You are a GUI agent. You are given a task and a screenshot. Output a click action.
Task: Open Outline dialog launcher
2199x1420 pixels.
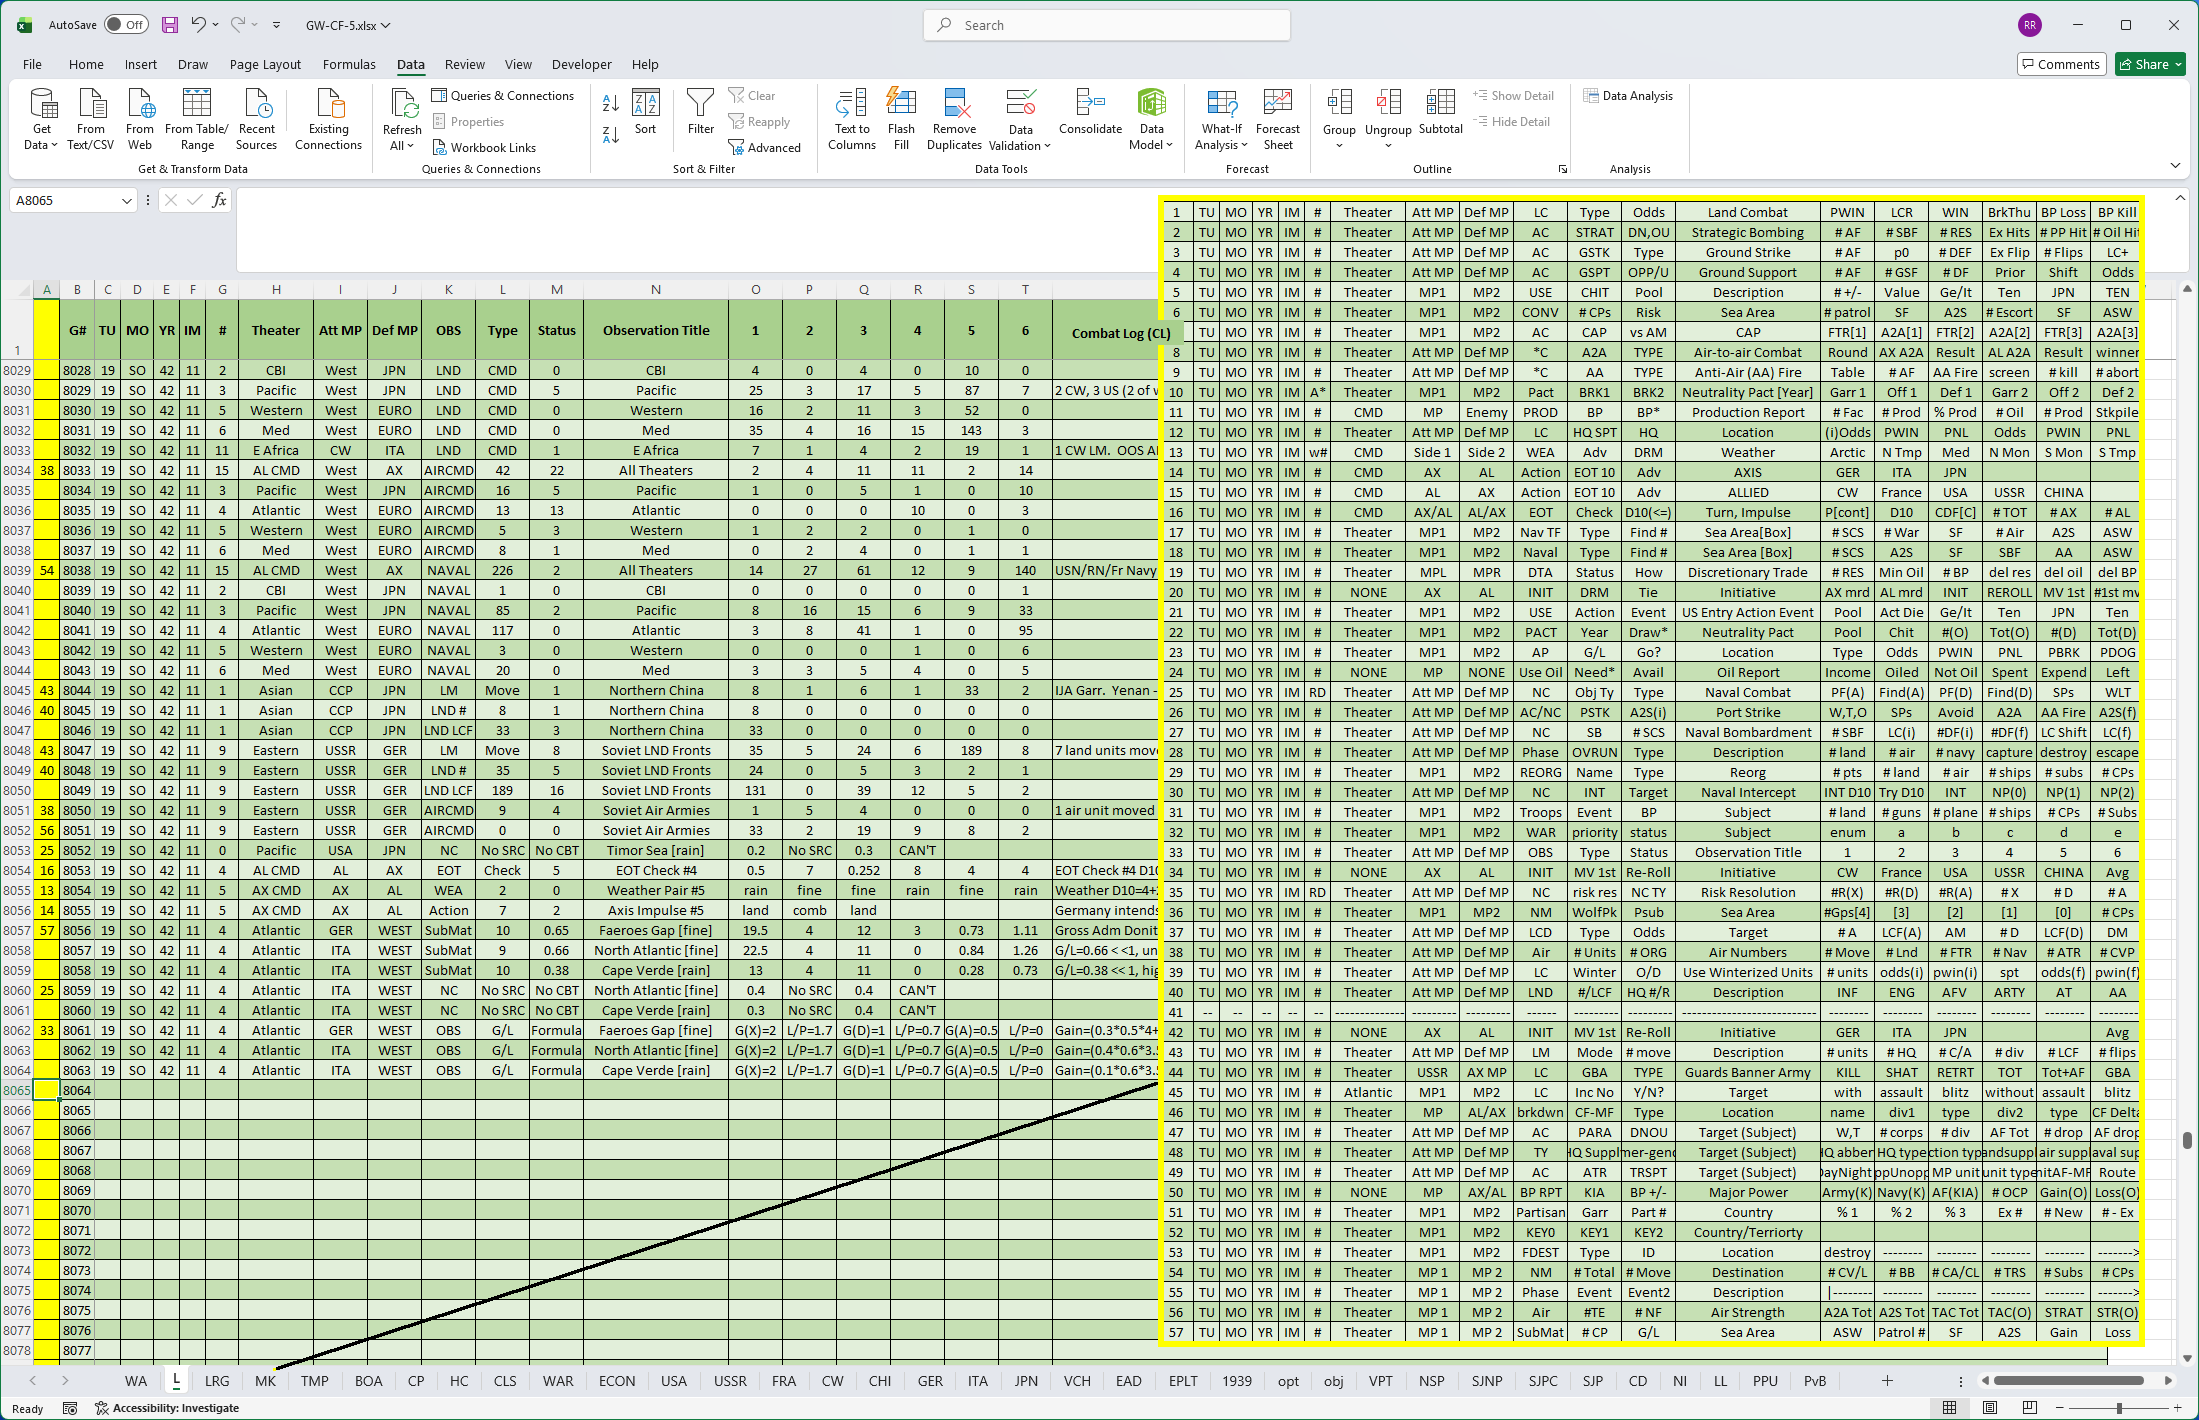tap(1563, 169)
